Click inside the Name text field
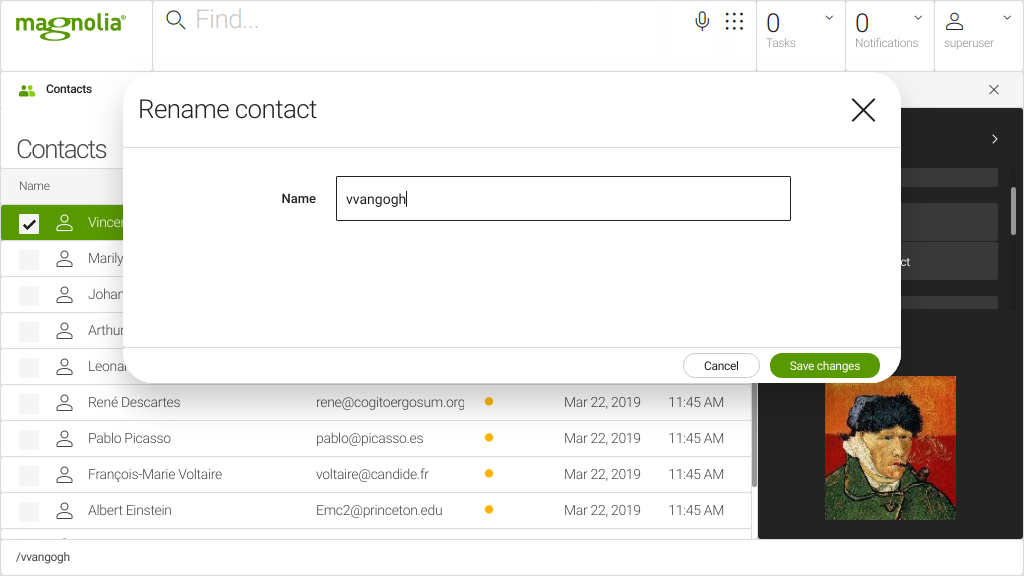Viewport: 1024px width, 576px height. [x=563, y=198]
